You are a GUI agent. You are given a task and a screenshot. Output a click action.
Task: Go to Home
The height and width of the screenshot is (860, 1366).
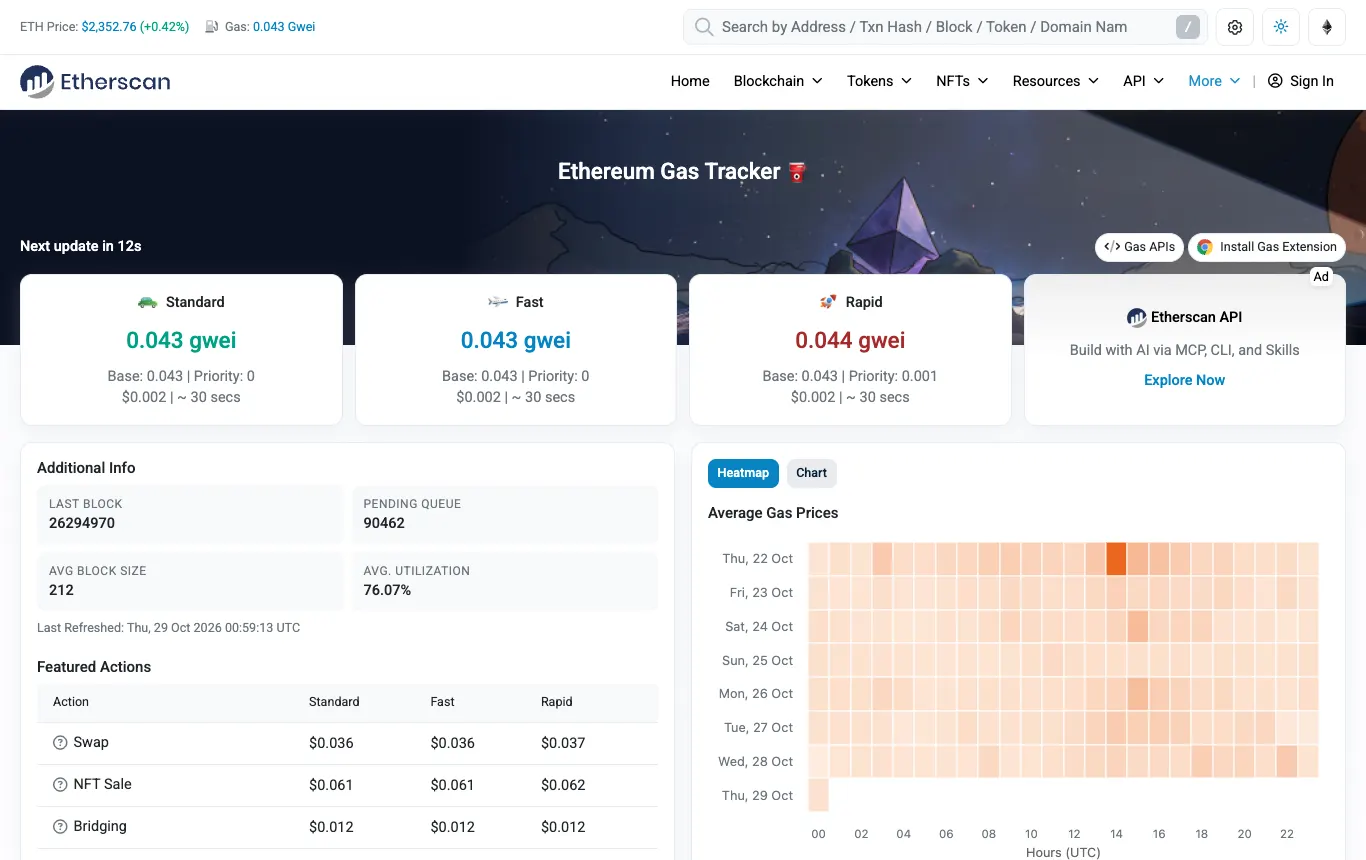pyautogui.click(x=690, y=81)
